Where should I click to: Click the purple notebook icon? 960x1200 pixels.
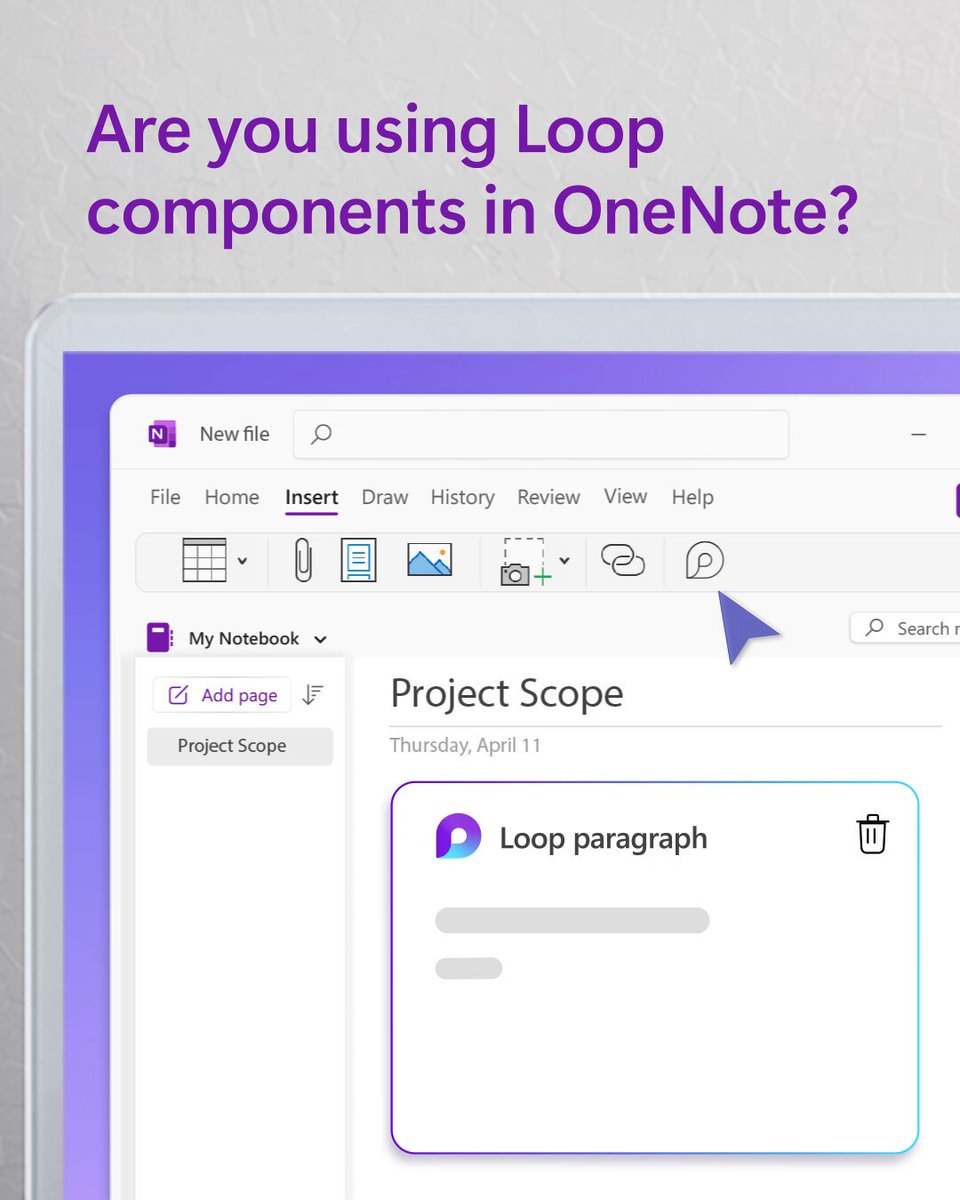click(x=159, y=638)
